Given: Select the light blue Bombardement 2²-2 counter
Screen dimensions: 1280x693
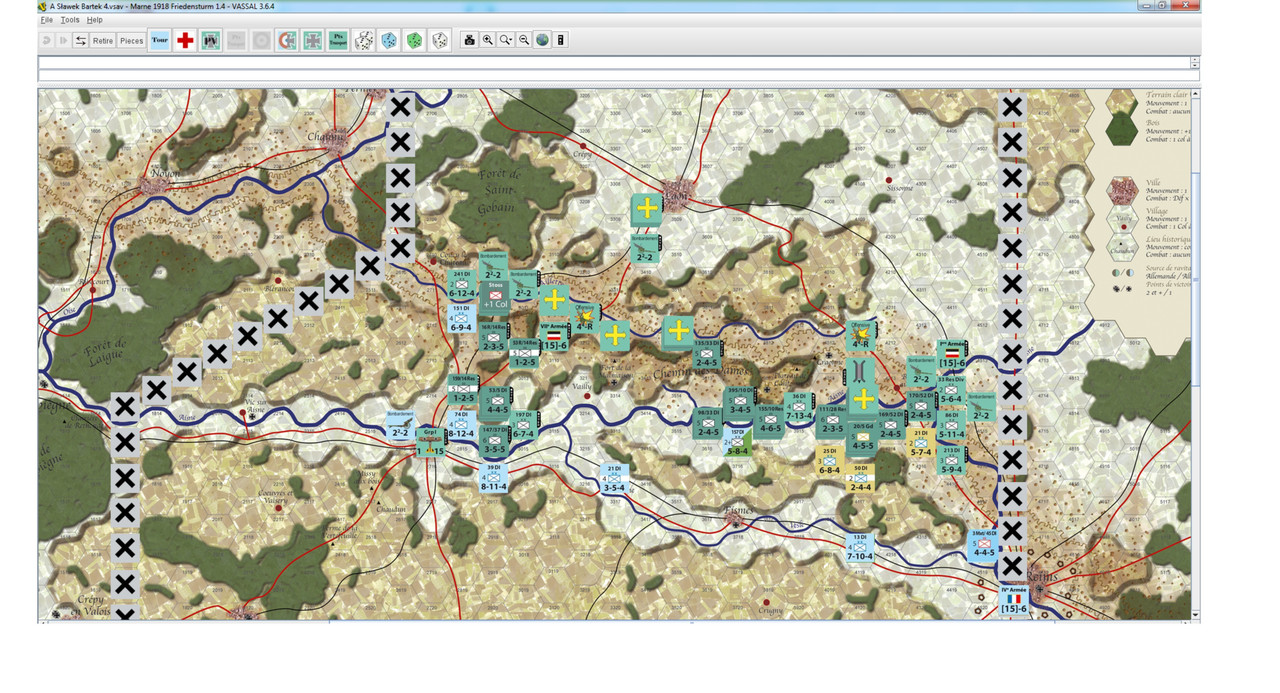Looking at the screenshot, I should [400, 425].
